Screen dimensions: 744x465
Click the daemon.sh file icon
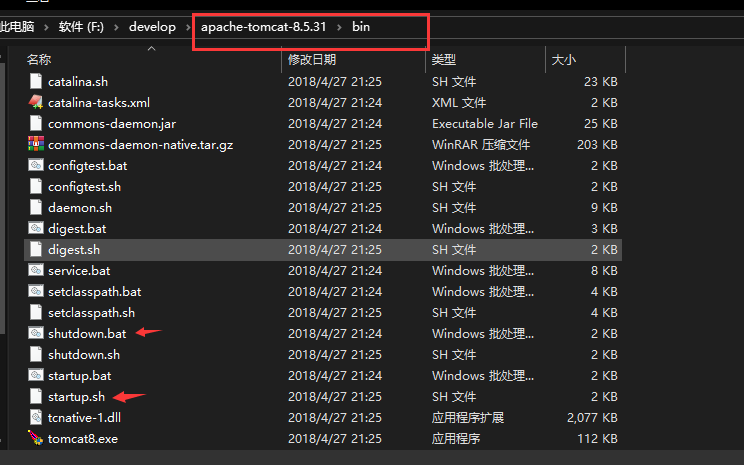(36, 207)
